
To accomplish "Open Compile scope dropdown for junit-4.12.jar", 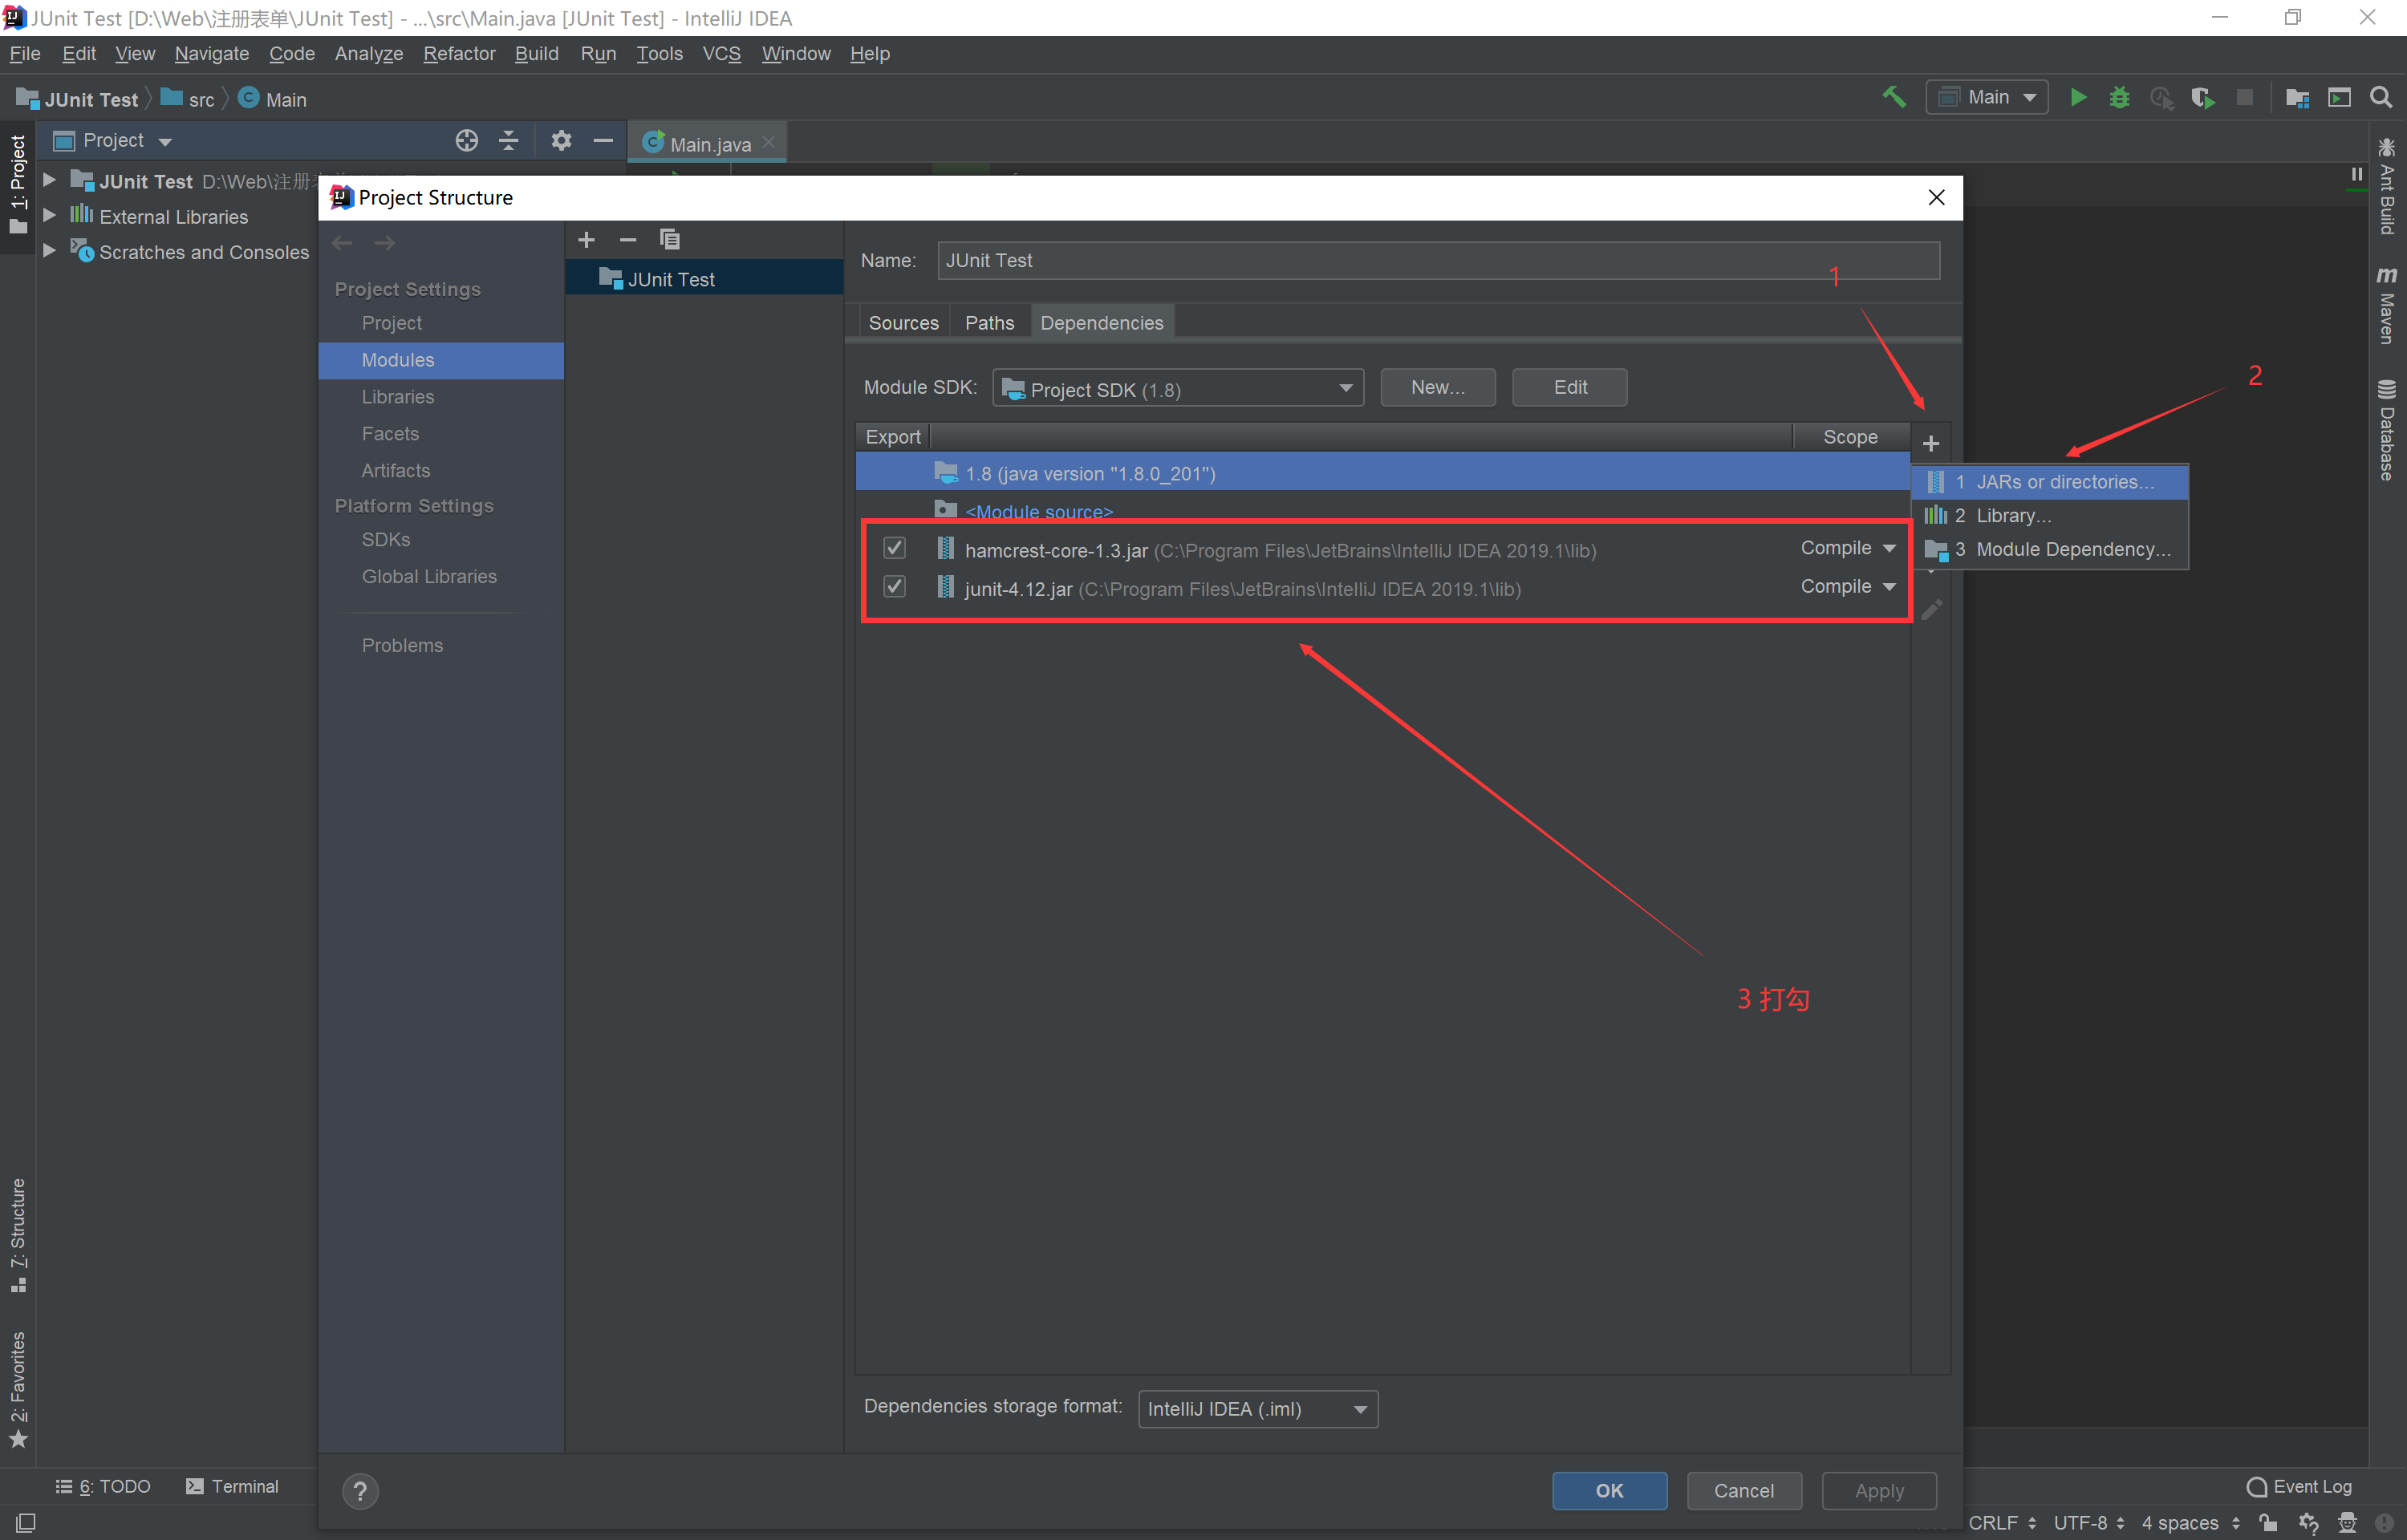I will 1846,587.
